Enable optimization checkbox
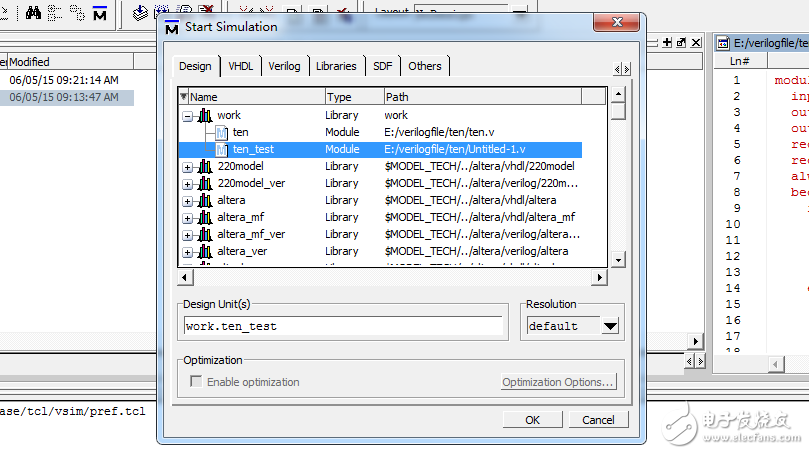 [196, 381]
